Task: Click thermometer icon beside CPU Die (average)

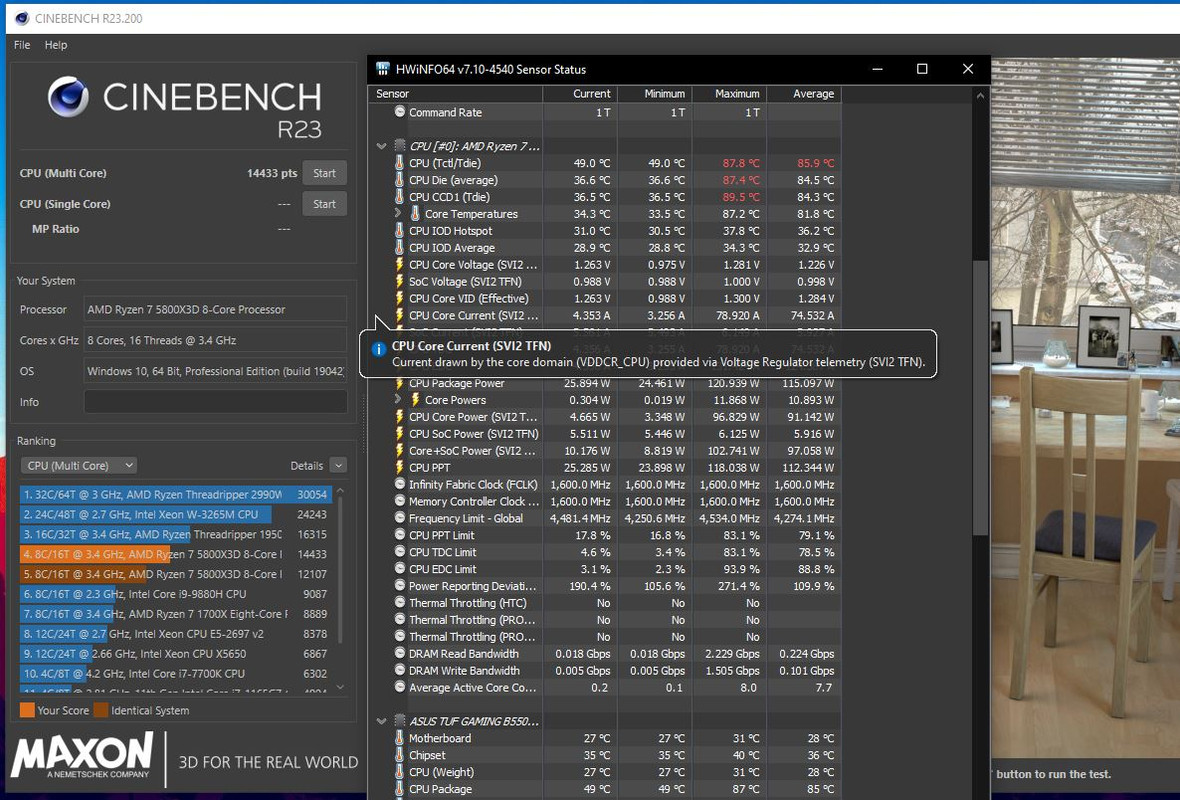Action: click(x=400, y=180)
